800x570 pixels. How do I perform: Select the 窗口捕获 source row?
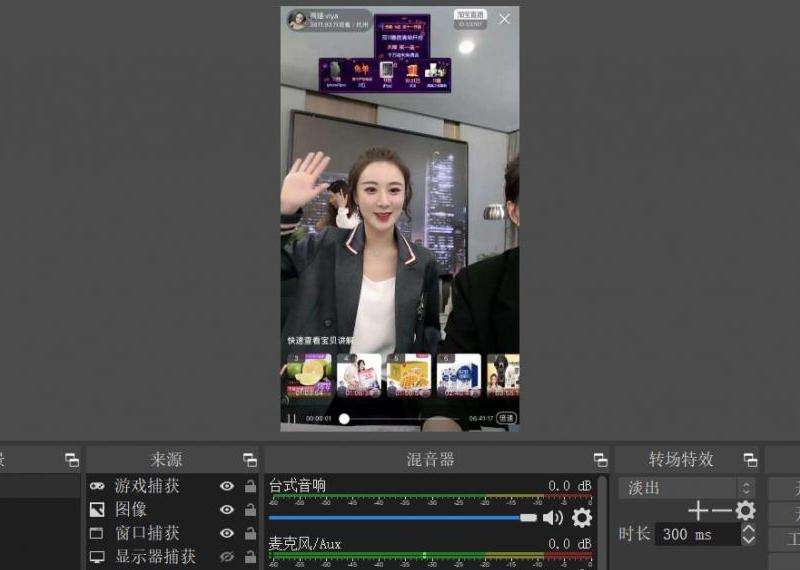[x=172, y=533]
